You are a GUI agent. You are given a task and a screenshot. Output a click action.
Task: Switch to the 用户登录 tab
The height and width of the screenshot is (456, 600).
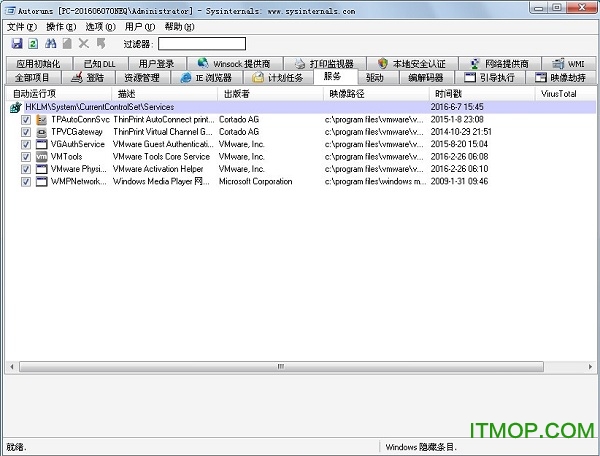157,64
